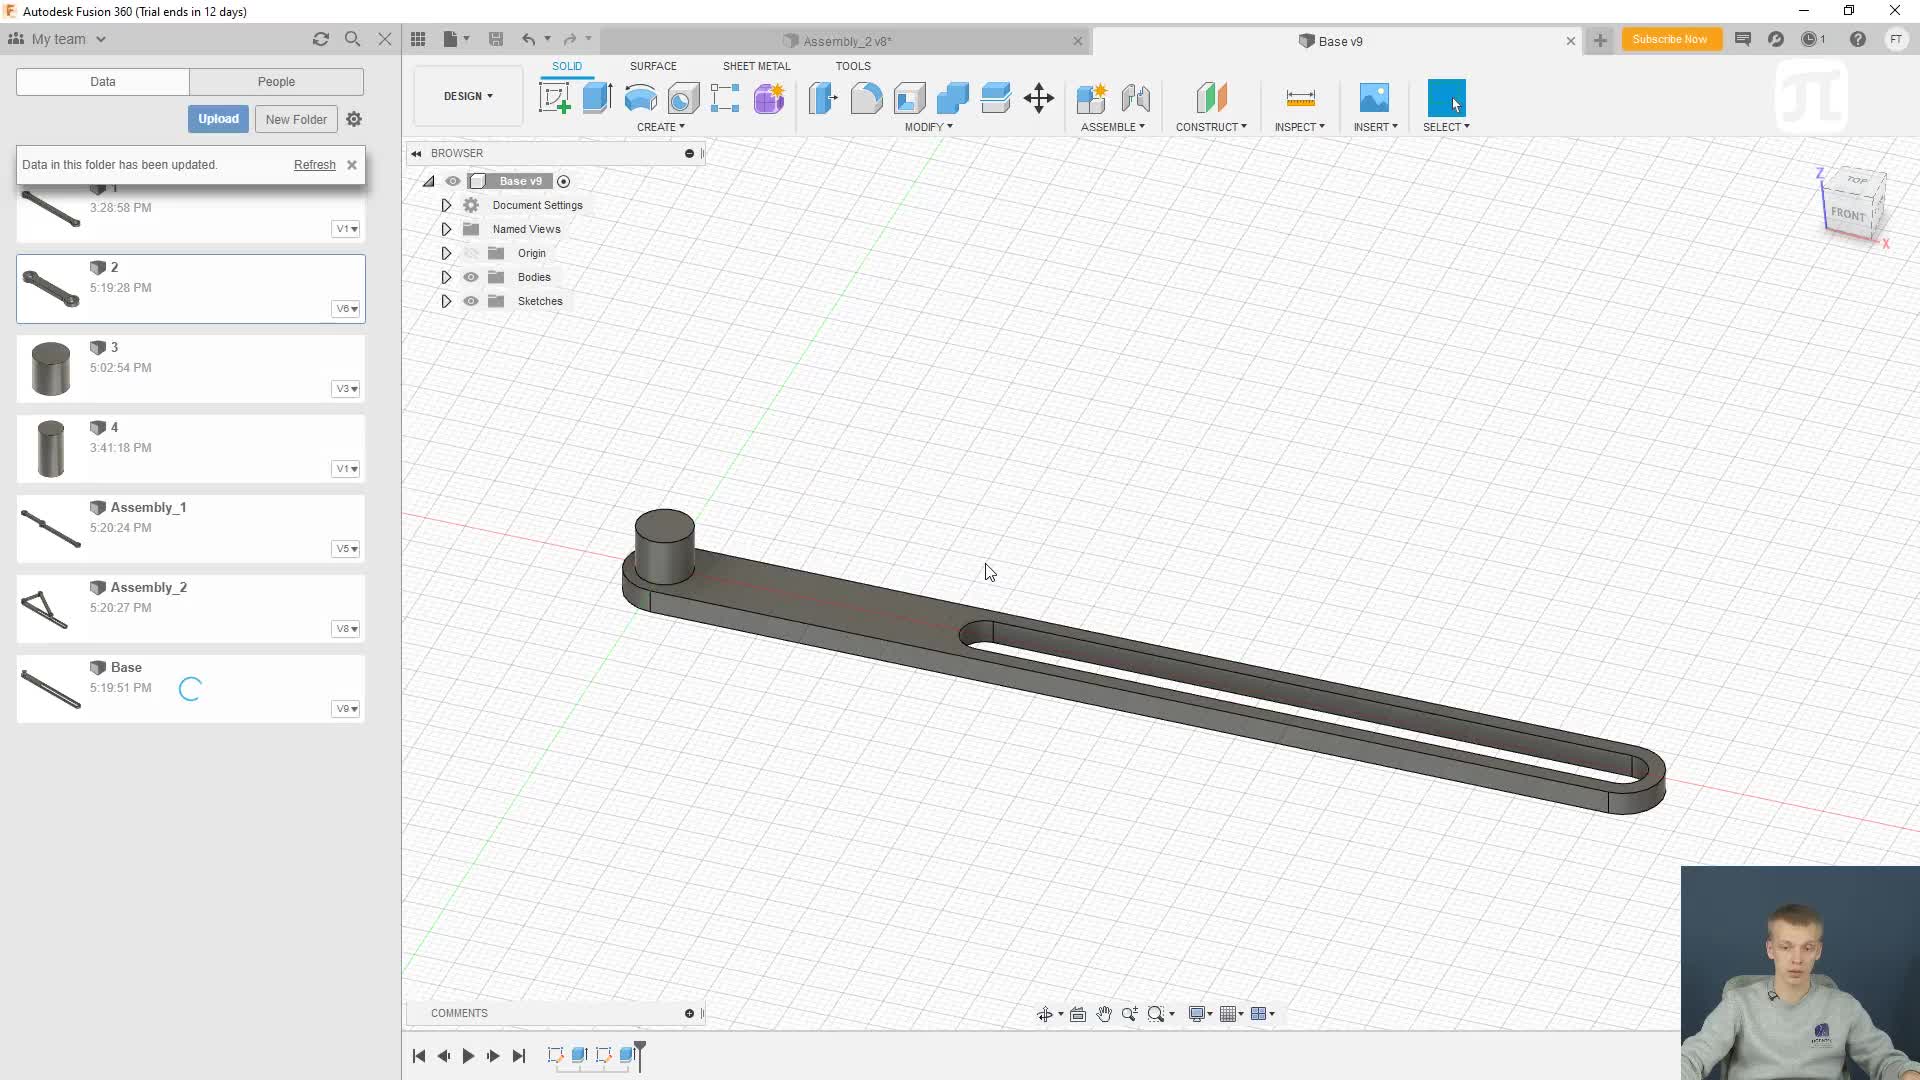1920x1080 pixels.
Task: Click the Undo arrow
Action: 528,39
